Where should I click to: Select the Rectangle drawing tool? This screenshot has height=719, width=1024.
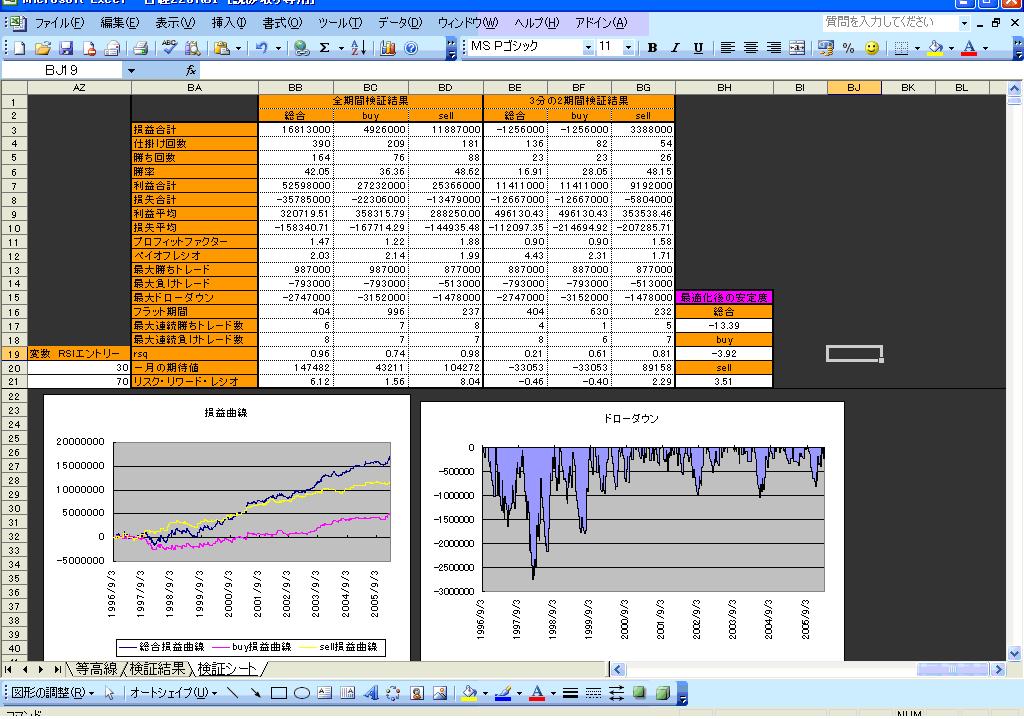pos(279,692)
